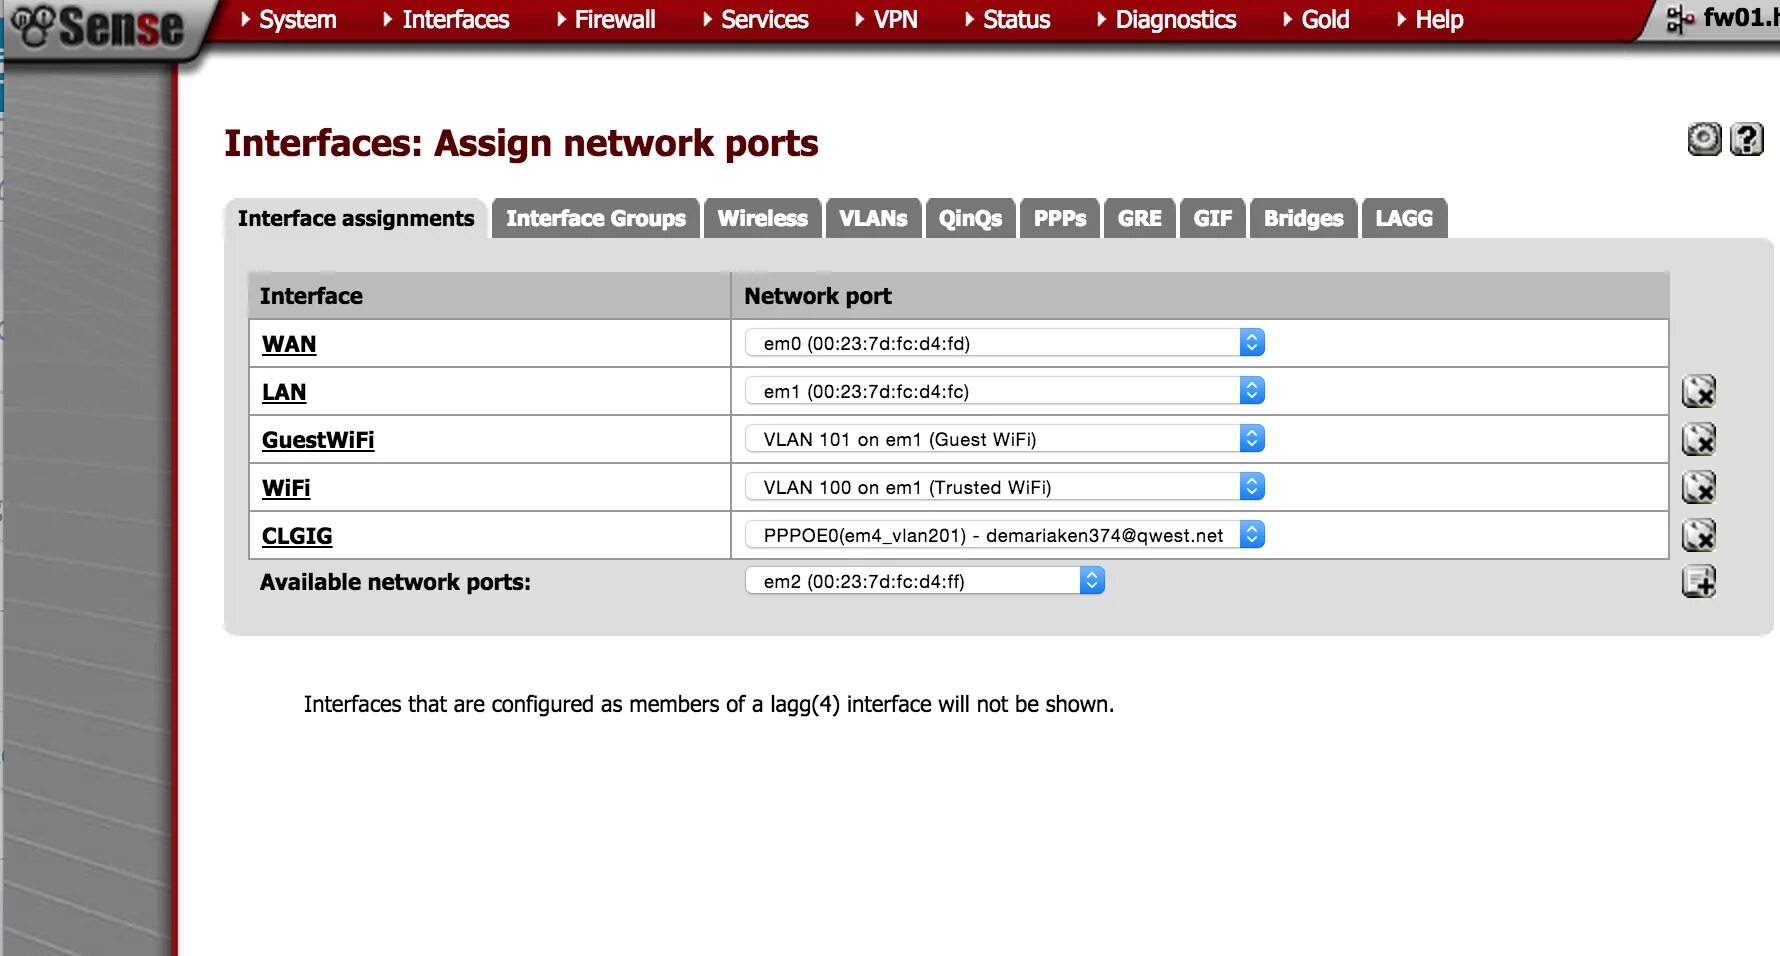Open the Bridges tab
Screen dimensions: 1780x956
[1303, 218]
